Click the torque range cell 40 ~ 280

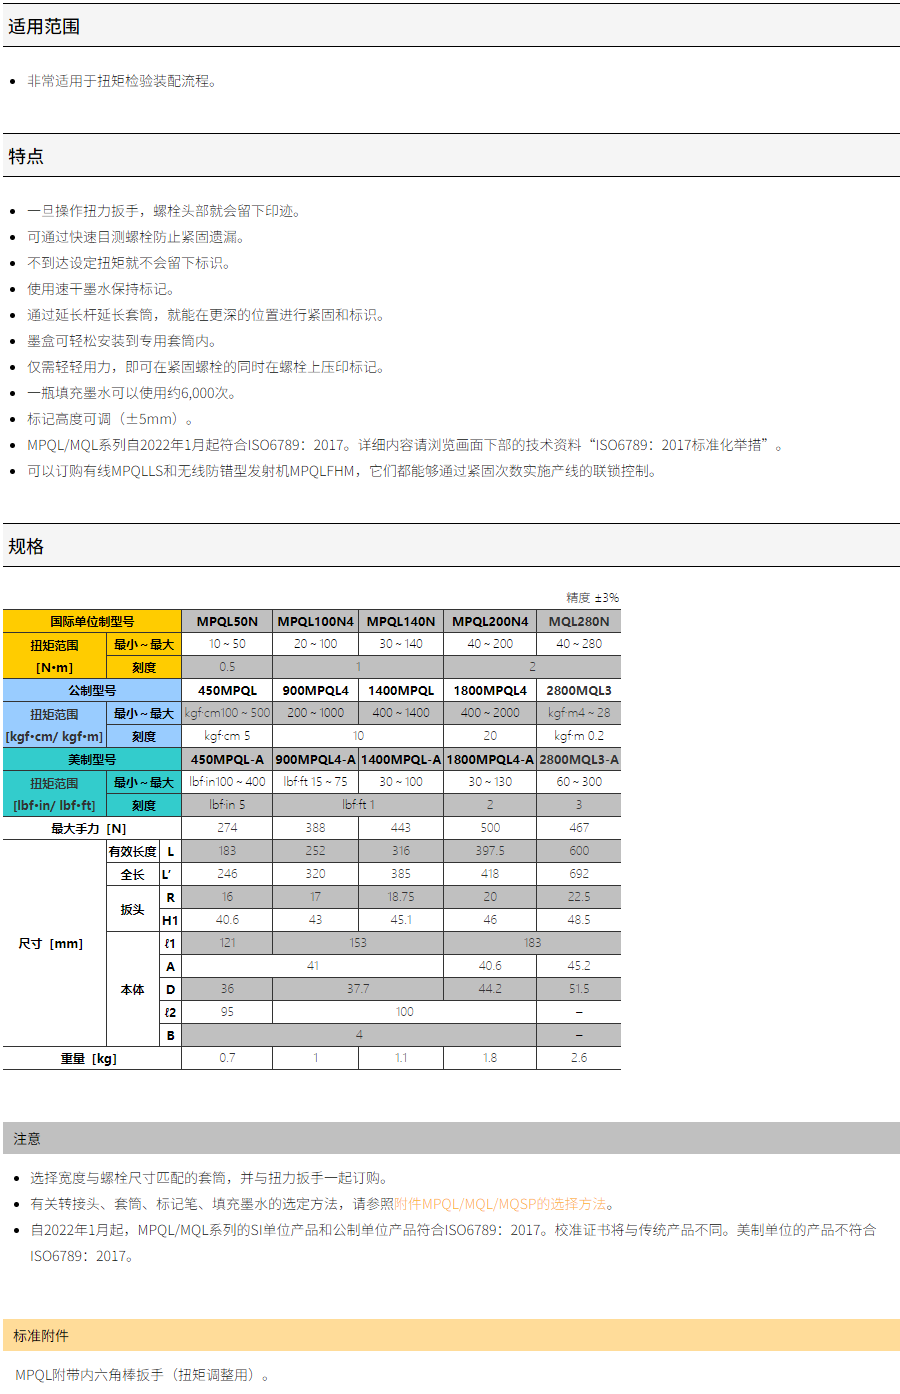[579, 644]
